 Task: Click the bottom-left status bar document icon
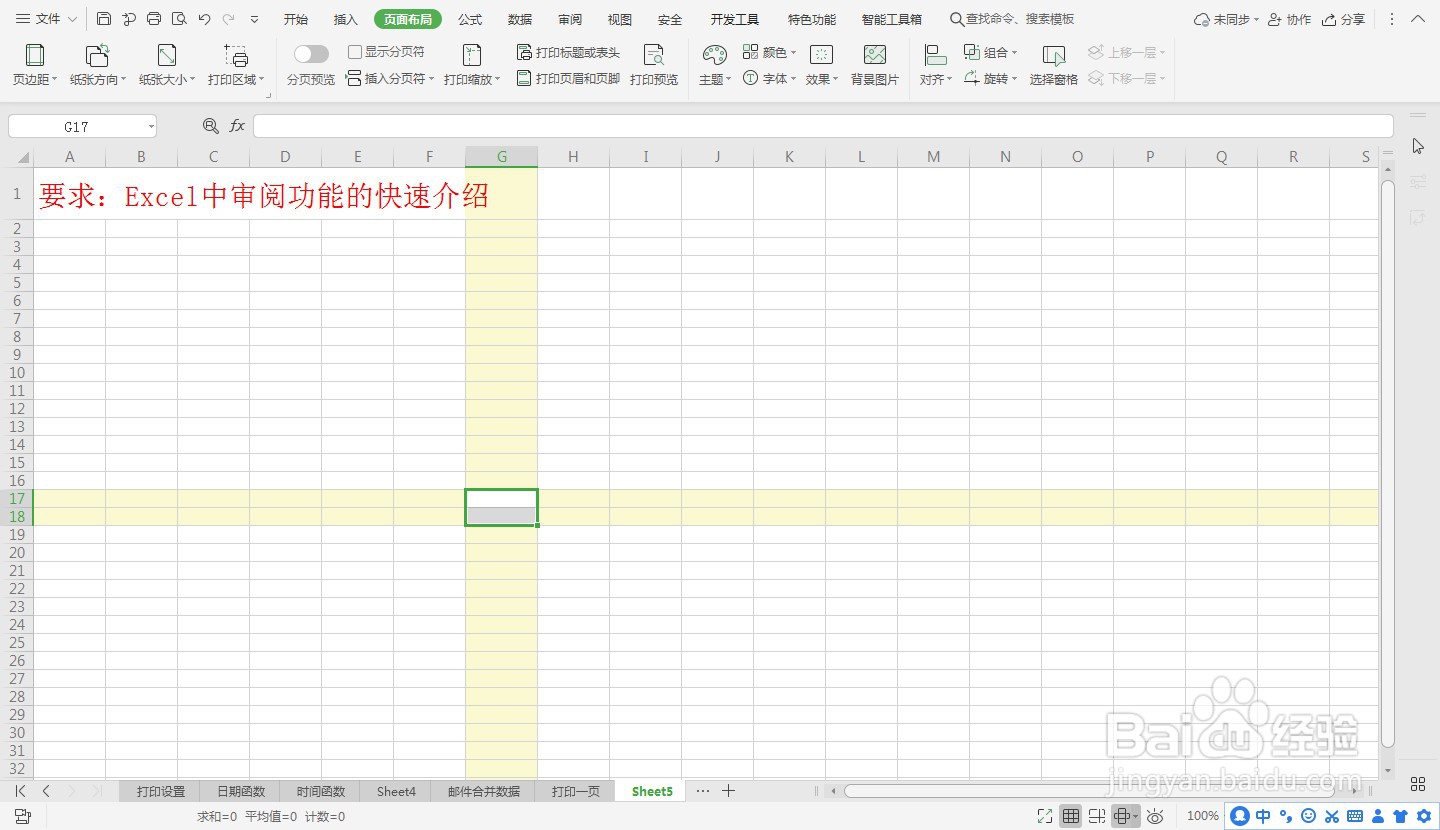click(22, 816)
